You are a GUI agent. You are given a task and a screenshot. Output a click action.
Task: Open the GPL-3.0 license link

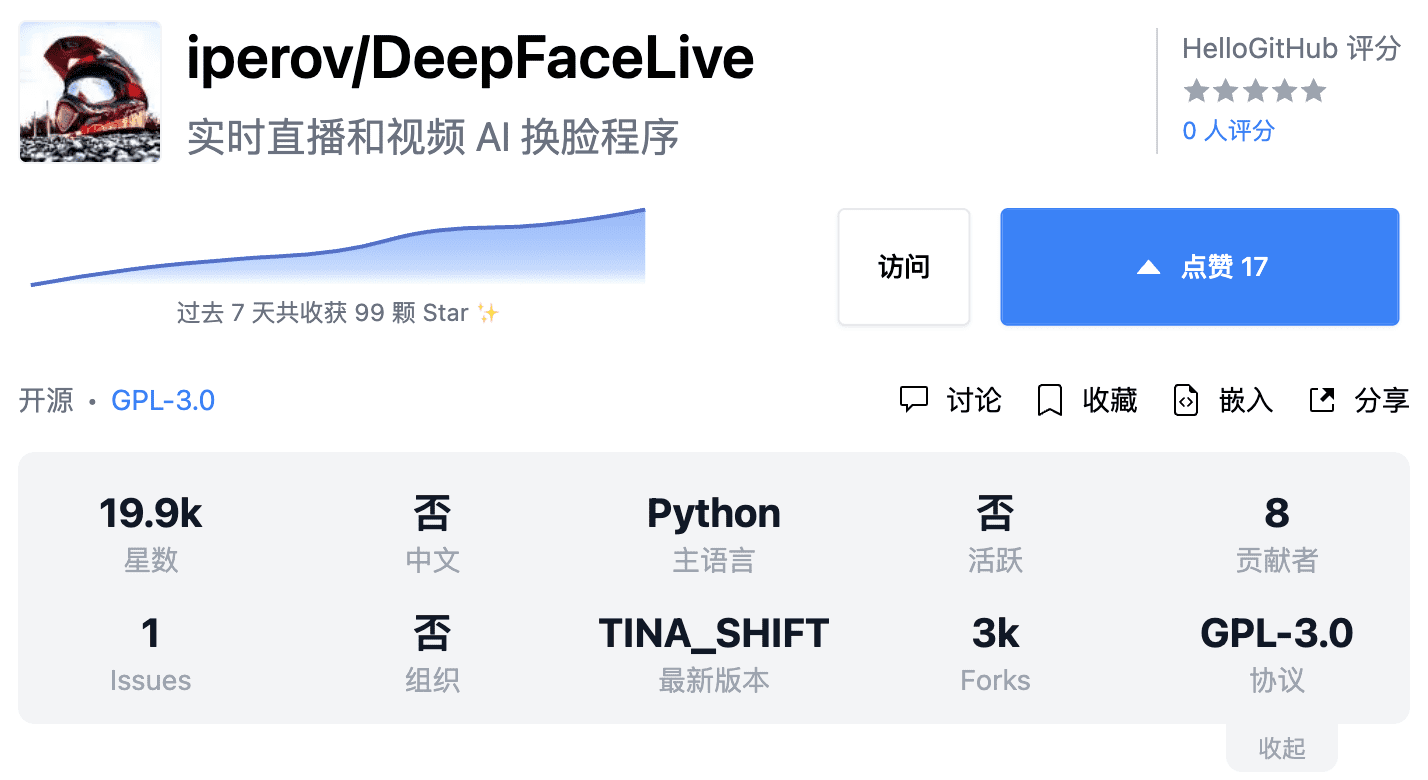coord(163,401)
